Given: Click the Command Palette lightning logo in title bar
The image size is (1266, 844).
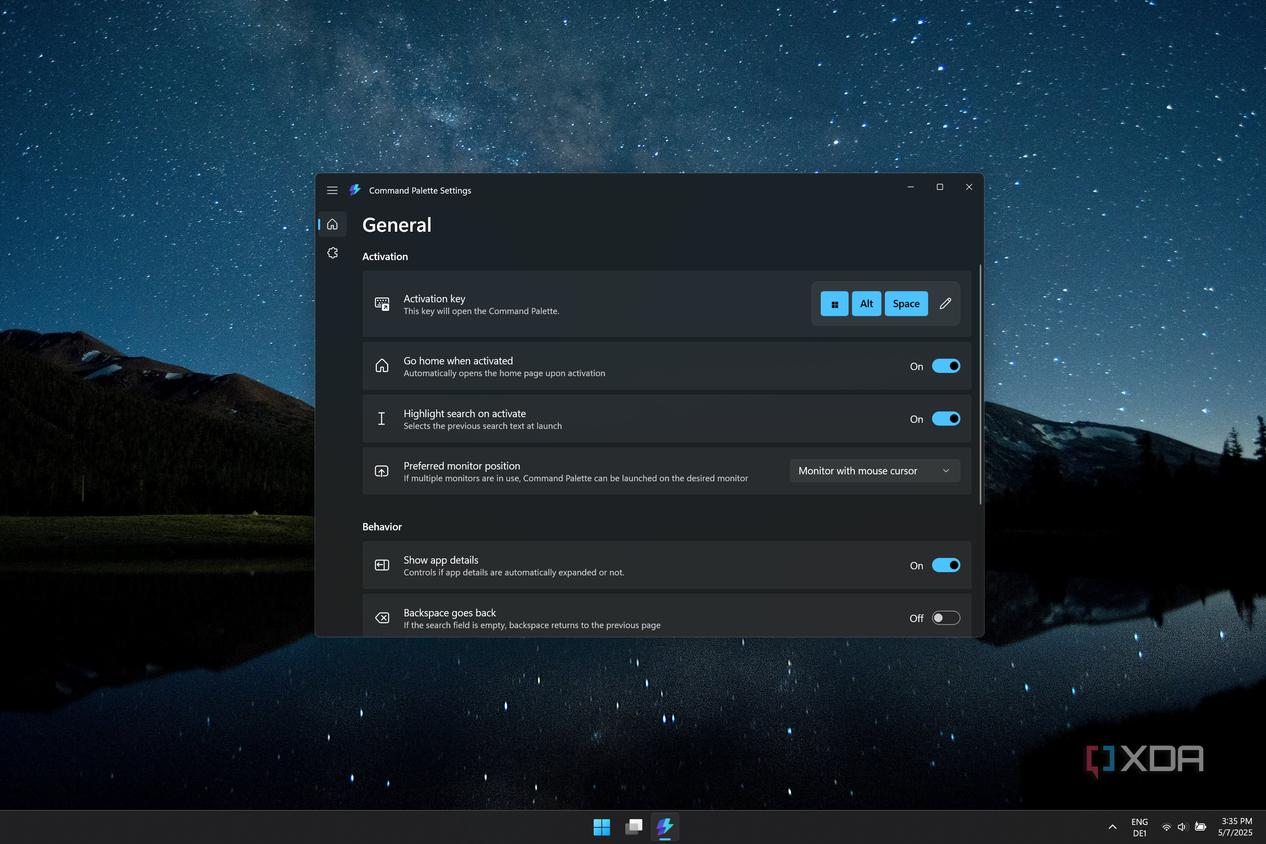Looking at the screenshot, I should [x=355, y=190].
